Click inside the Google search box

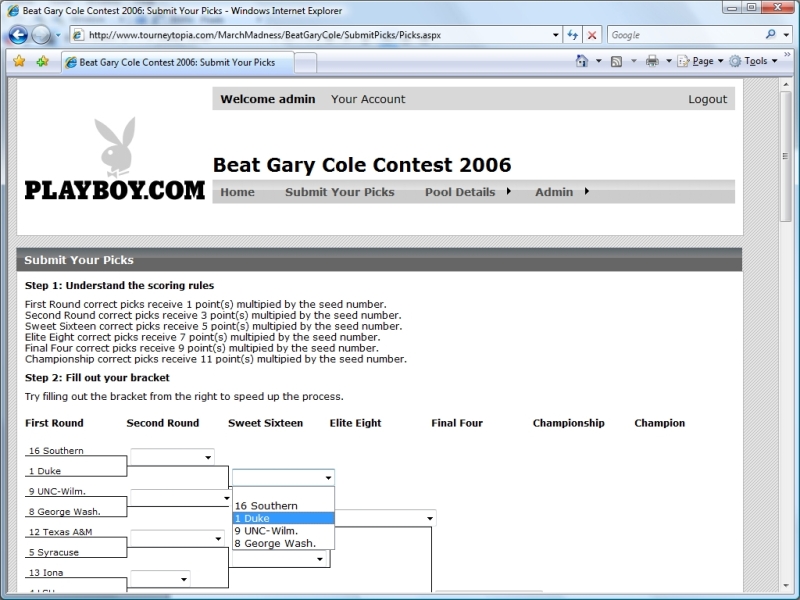coord(685,35)
